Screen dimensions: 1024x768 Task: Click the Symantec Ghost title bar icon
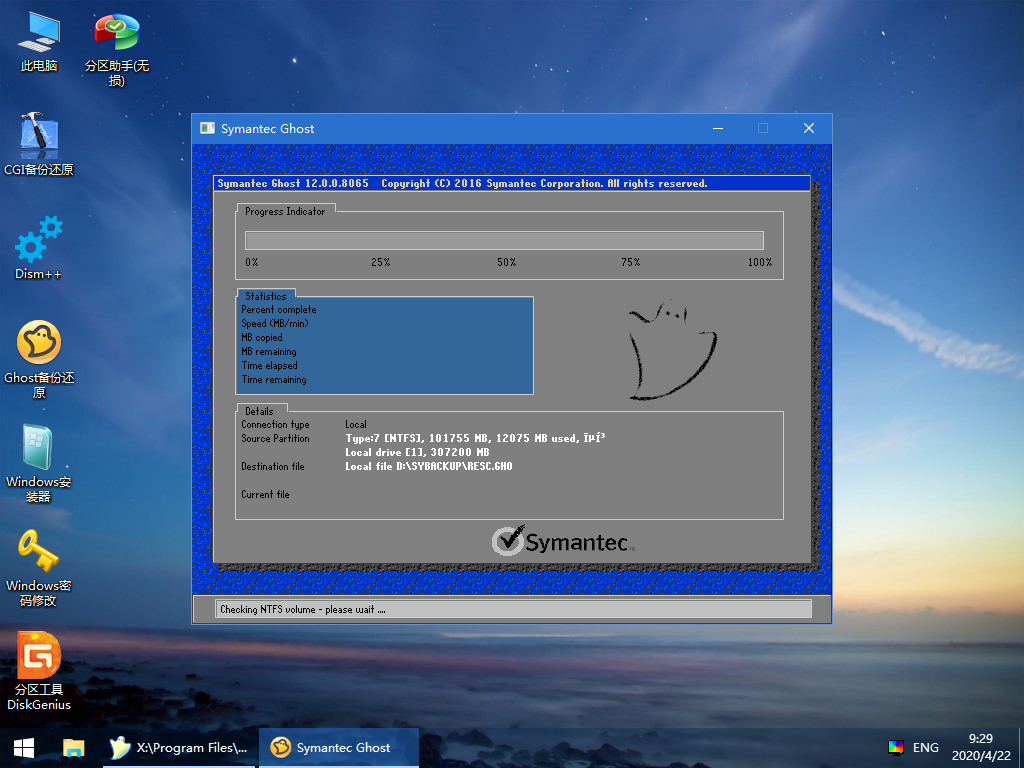[x=208, y=128]
